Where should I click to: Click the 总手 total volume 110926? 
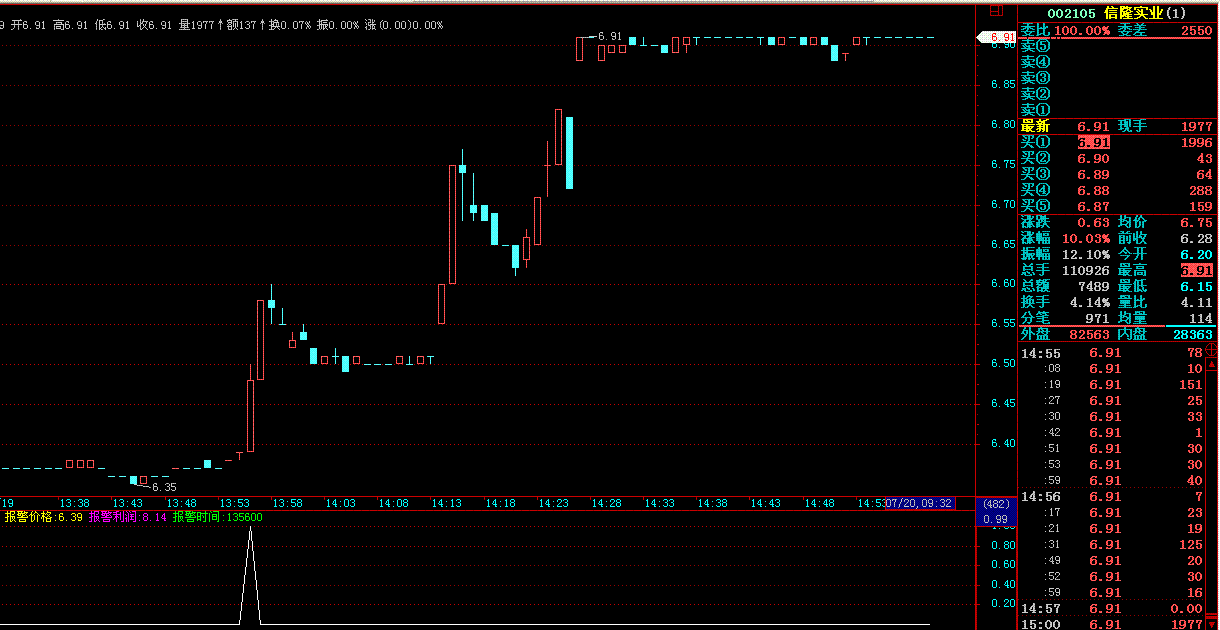point(1085,270)
